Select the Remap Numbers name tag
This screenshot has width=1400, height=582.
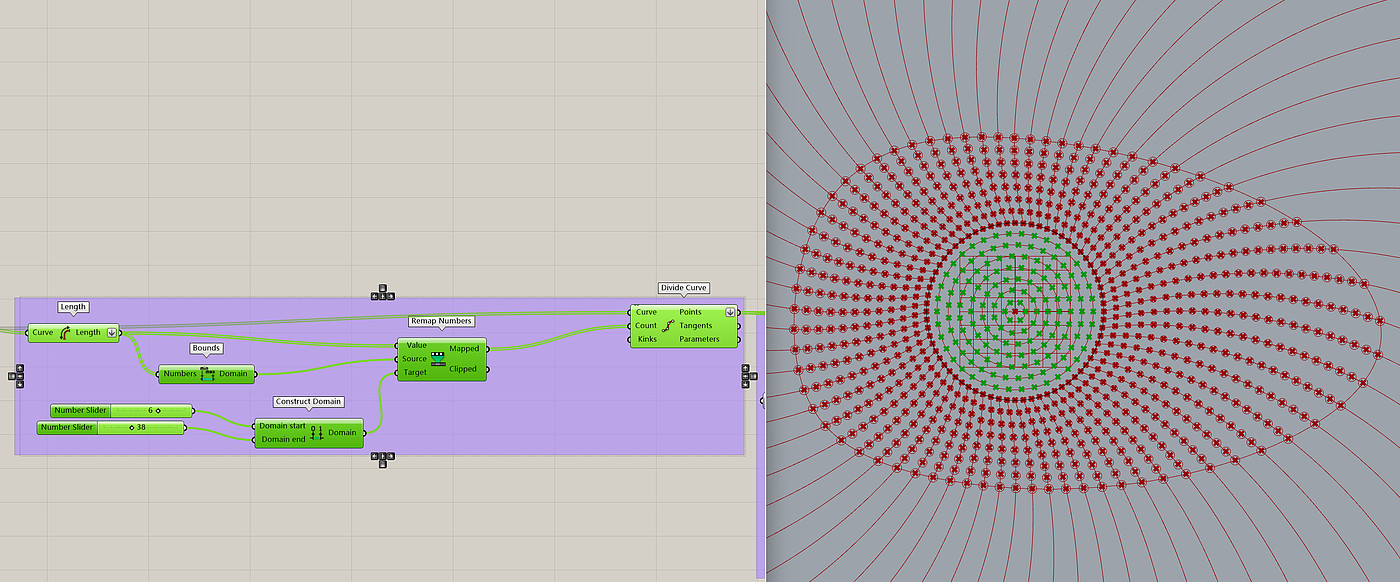point(441,321)
